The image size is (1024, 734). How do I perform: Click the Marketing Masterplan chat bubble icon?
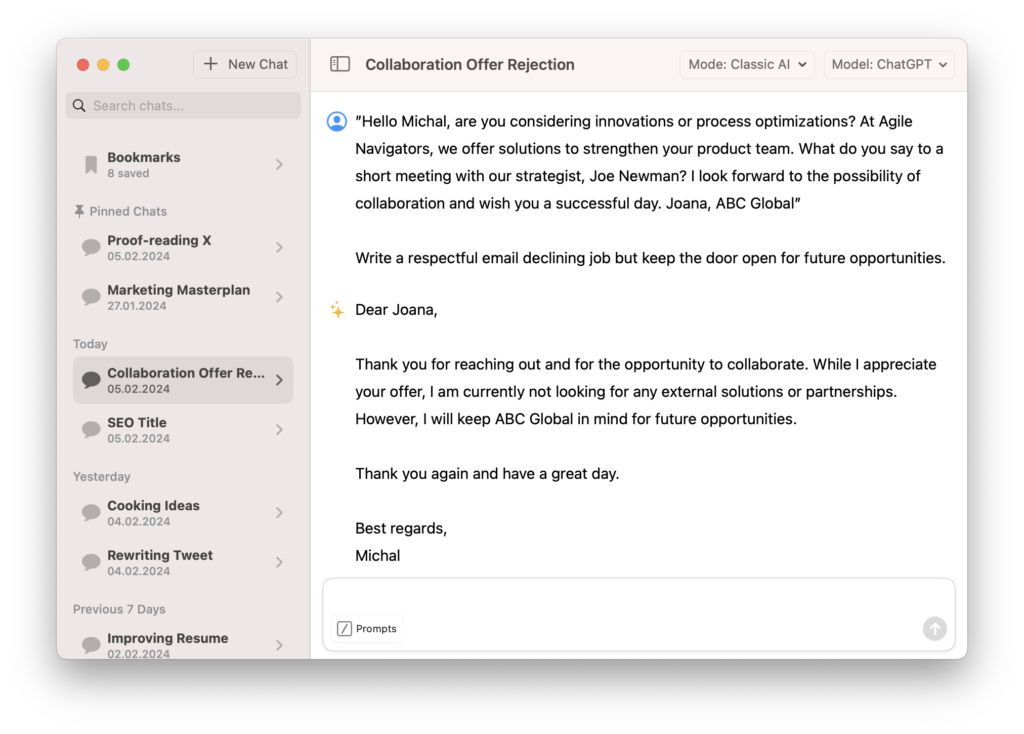pos(91,297)
